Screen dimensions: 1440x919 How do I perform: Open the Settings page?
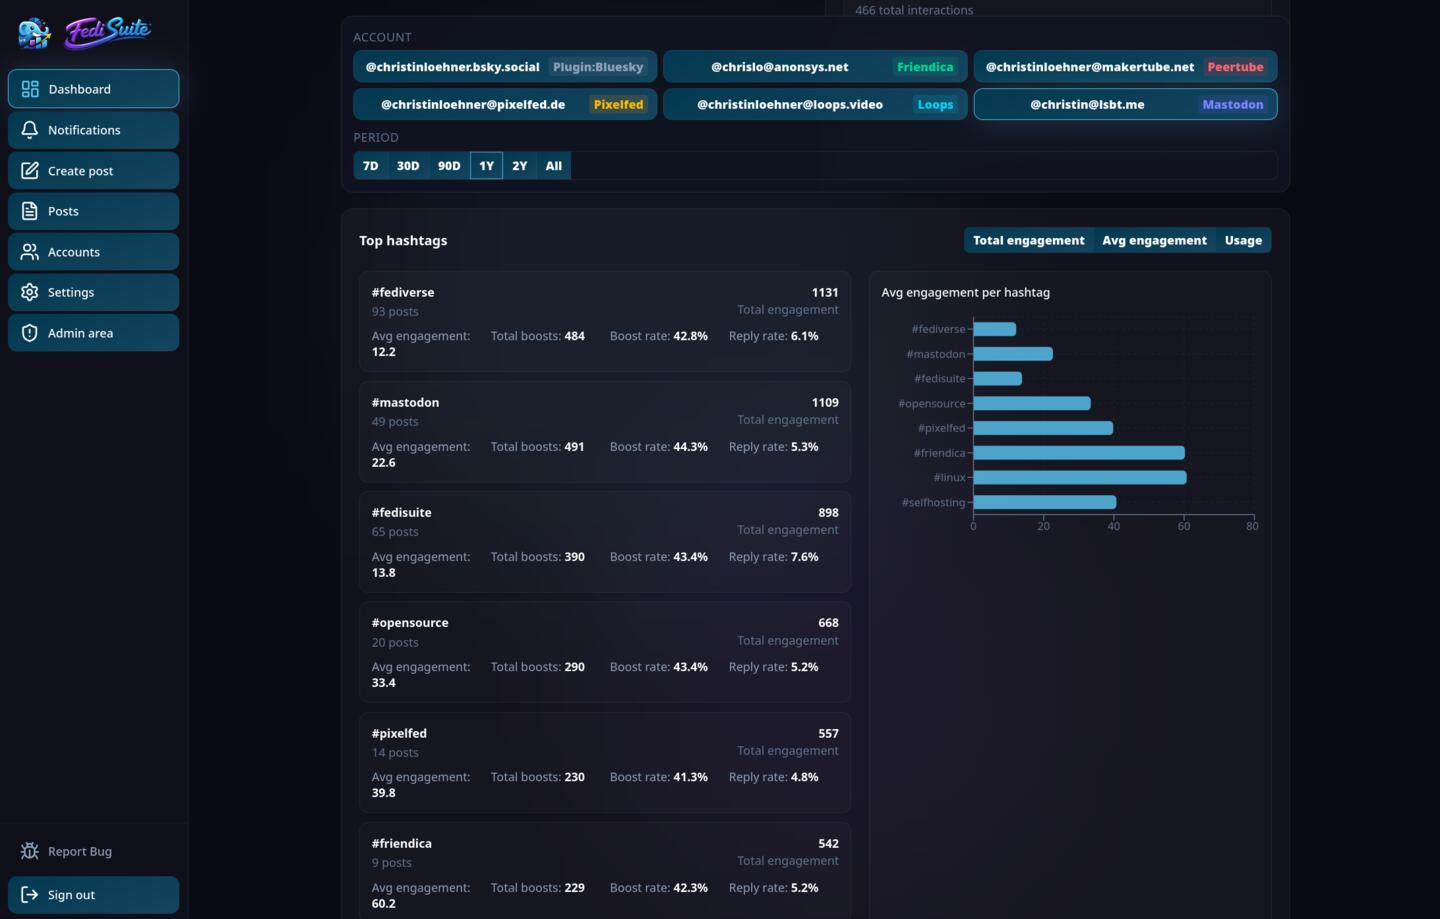tap(94, 292)
